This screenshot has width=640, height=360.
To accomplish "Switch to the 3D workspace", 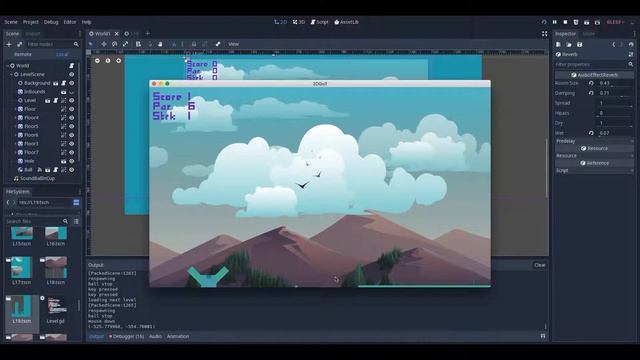I will [299, 22].
